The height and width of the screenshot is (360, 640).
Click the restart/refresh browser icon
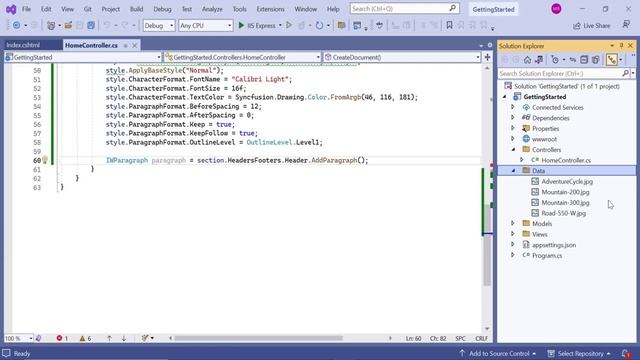(319, 25)
